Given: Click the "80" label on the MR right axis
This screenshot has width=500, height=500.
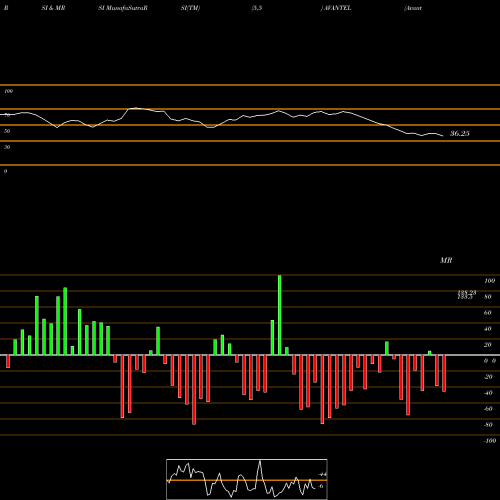Looking at the screenshot, I should point(488,297).
